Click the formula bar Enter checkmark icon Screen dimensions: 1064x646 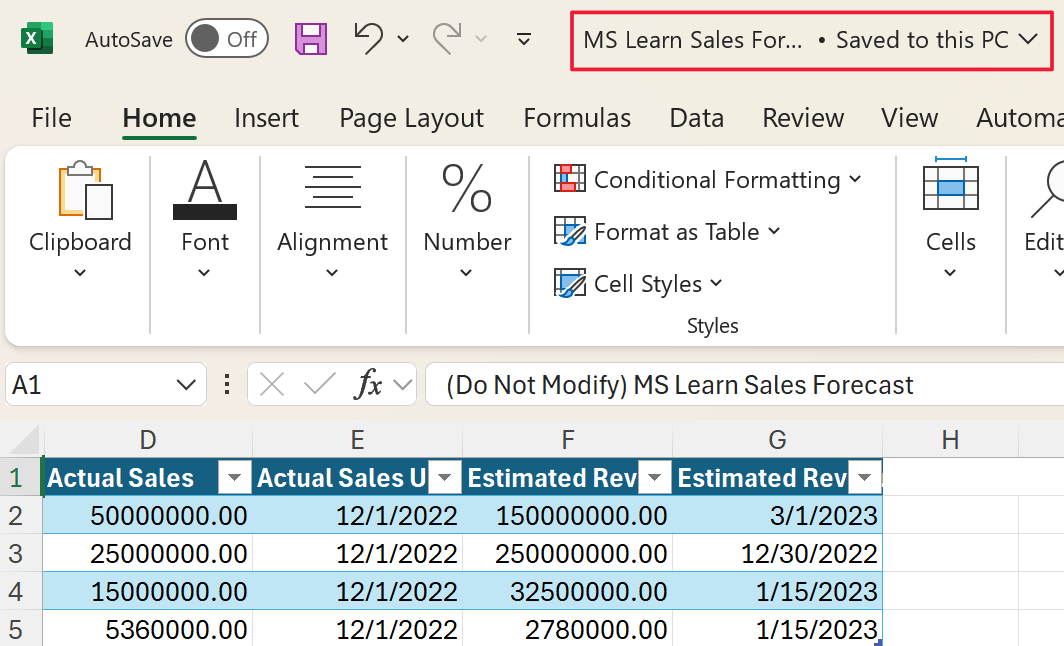tap(320, 385)
